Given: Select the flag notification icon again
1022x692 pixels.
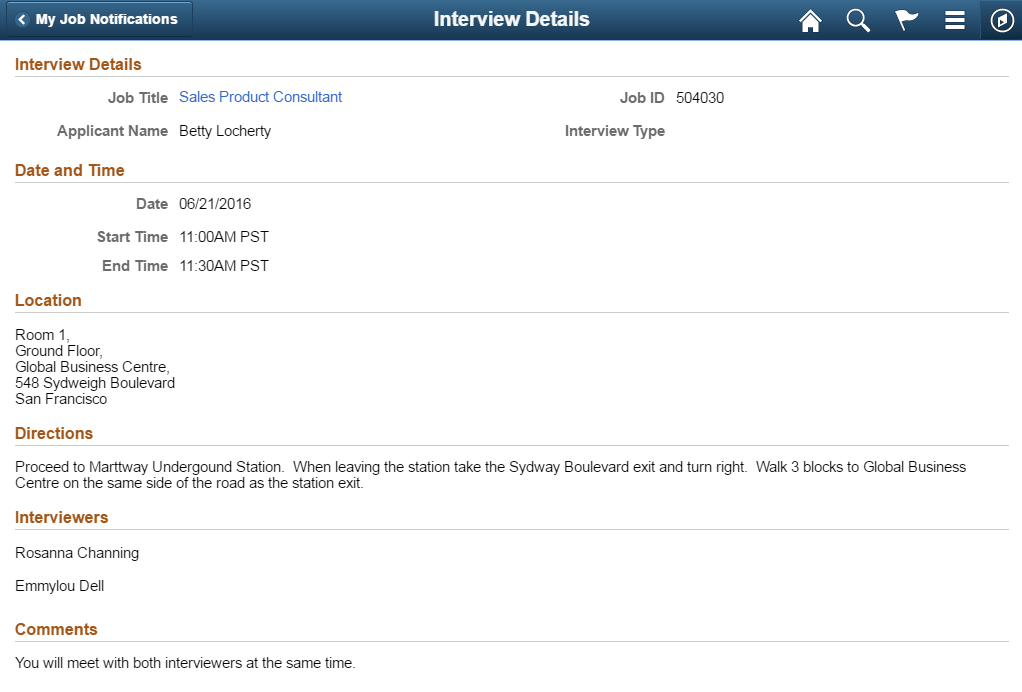Looking at the screenshot, I should (x=906, y=19).
